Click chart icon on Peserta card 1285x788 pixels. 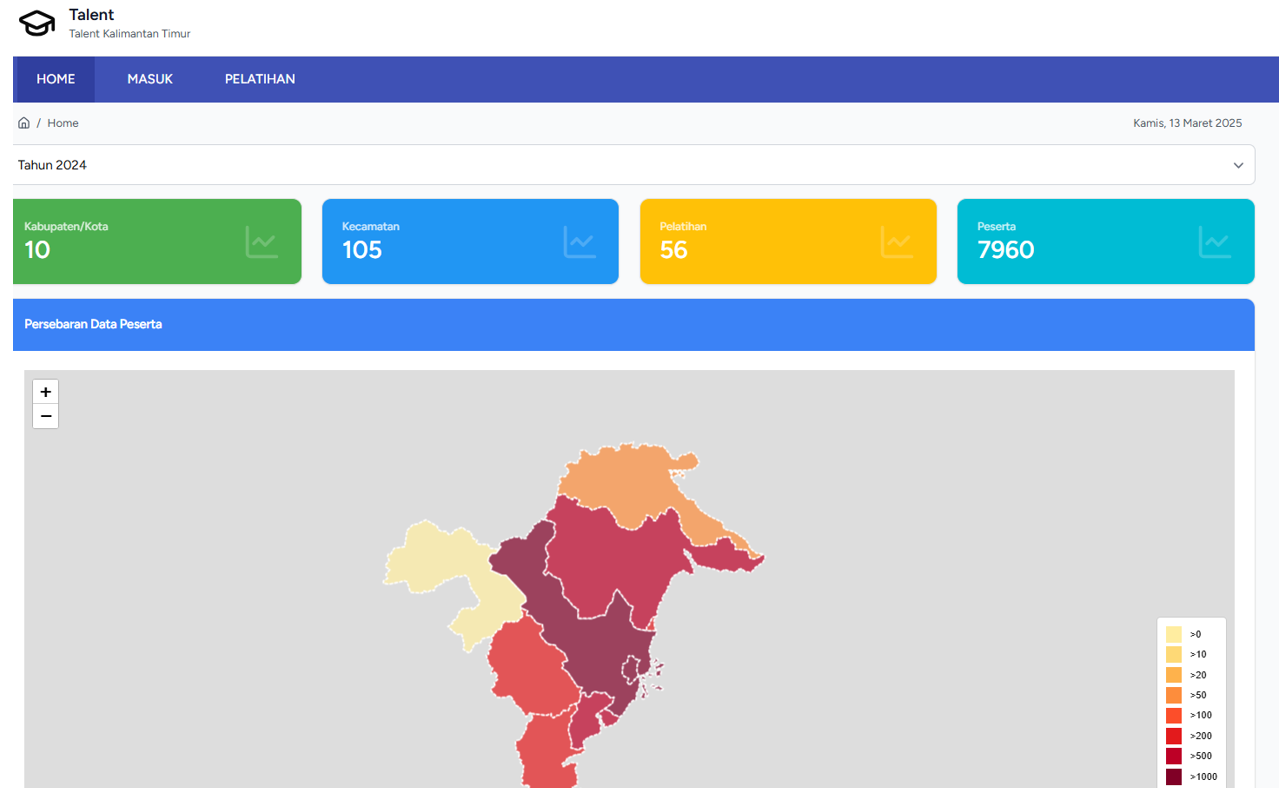coord(1215,242)
